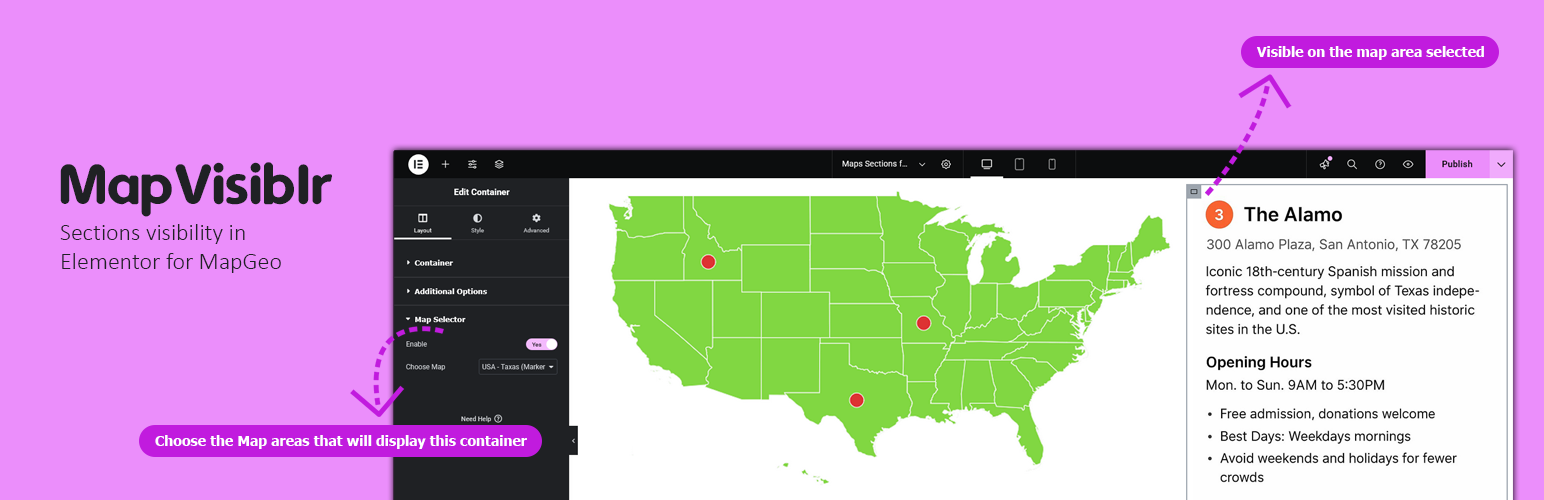Click the Publish button
Screen dimensions: 1544x500
[1457, 164]
